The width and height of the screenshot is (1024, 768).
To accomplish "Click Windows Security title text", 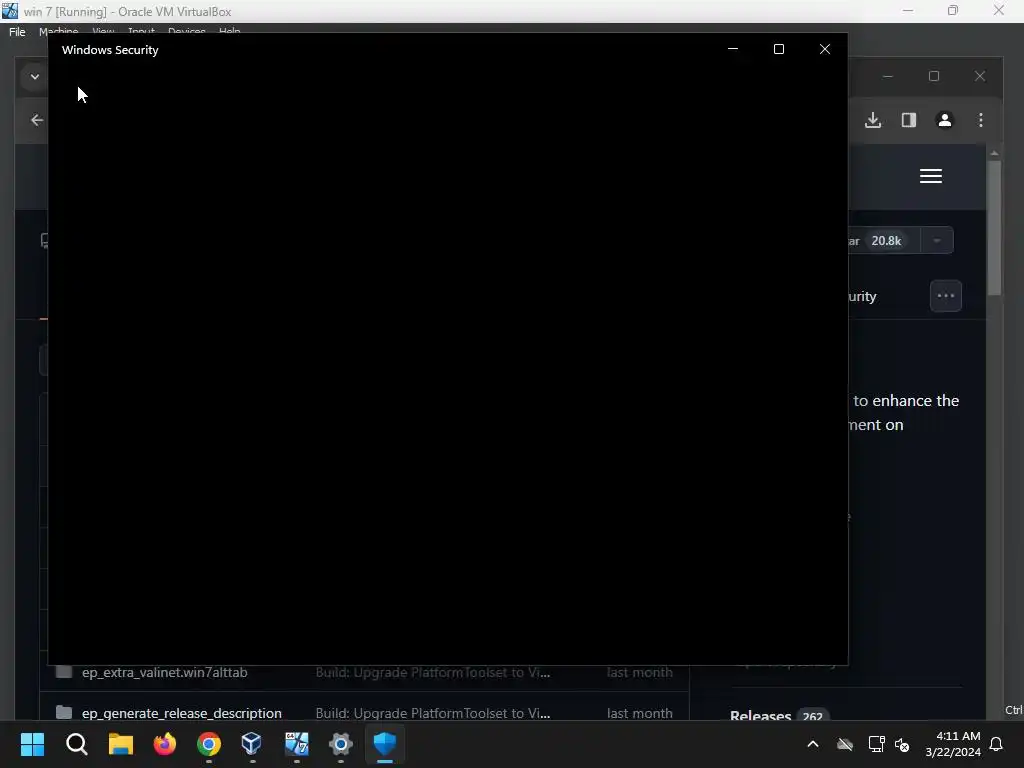I will click(110, 50).
